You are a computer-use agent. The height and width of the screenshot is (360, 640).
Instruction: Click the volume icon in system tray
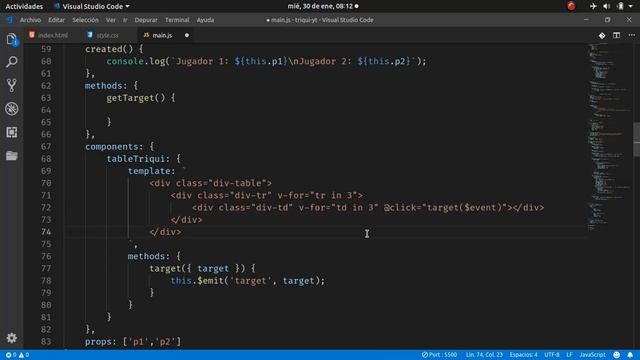click(607, 6)
